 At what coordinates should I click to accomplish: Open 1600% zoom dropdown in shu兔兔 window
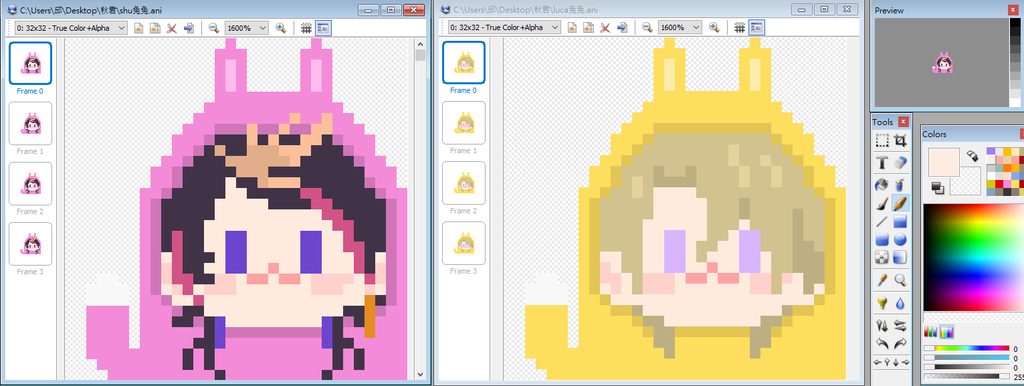coord(246,27)
